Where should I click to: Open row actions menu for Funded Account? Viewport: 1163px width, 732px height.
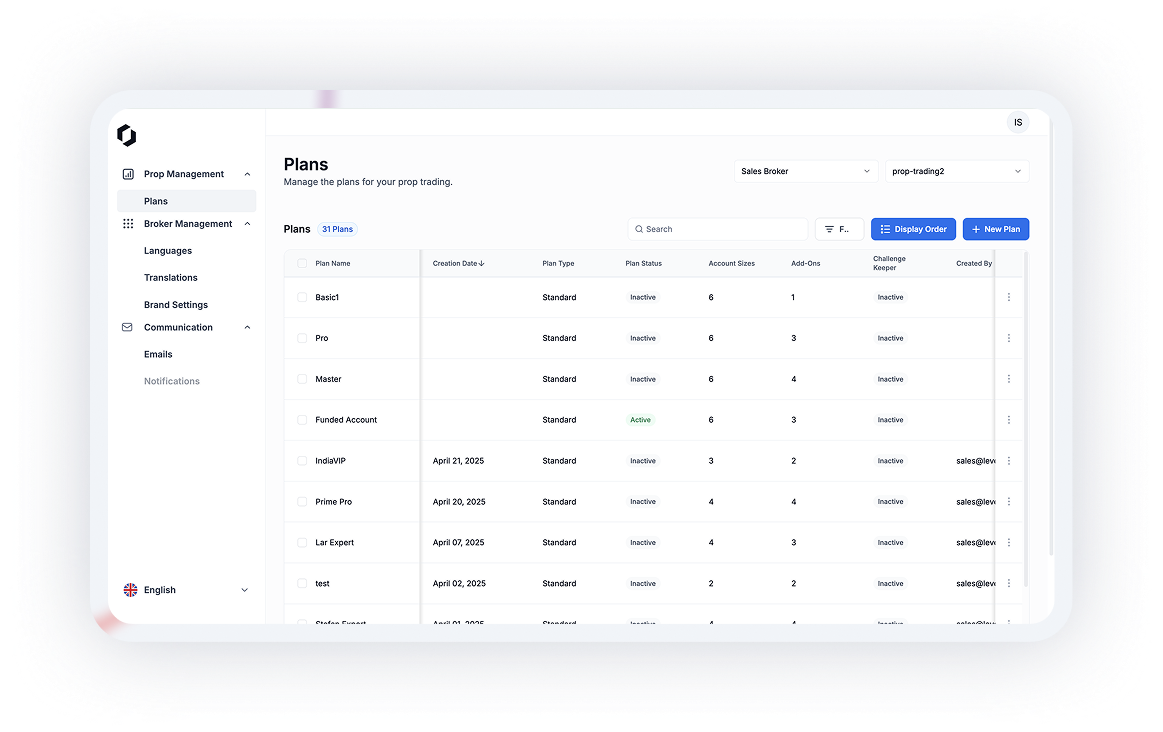[1009, 420]
